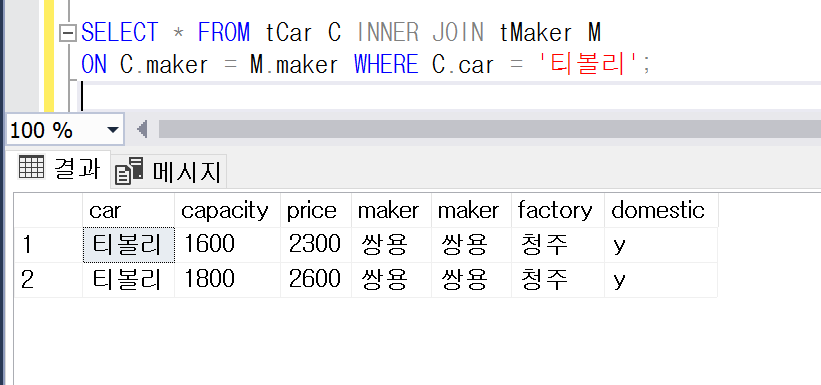Click the messages icon on 메시지 tab
Screen dimensions: 821x385
(x=129, y=171)
